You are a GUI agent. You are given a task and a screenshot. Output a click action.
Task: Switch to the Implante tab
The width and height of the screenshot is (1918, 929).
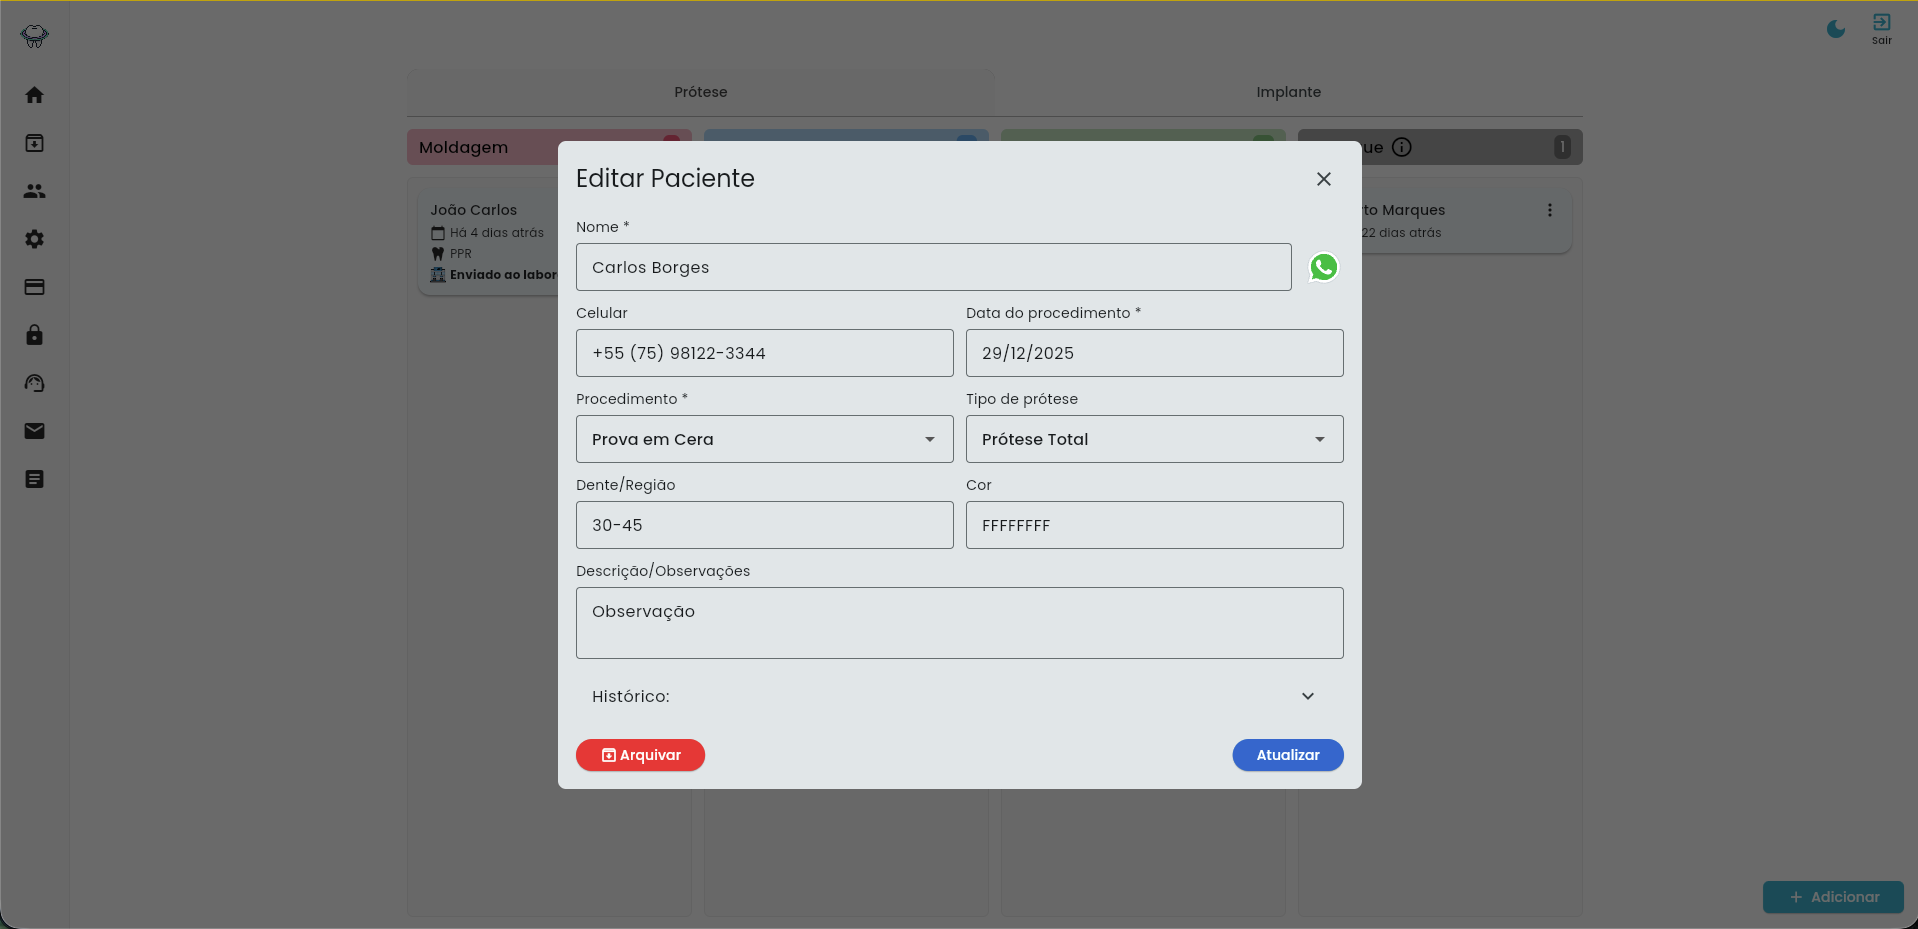pyautogui.click(x=1288, y=92)
